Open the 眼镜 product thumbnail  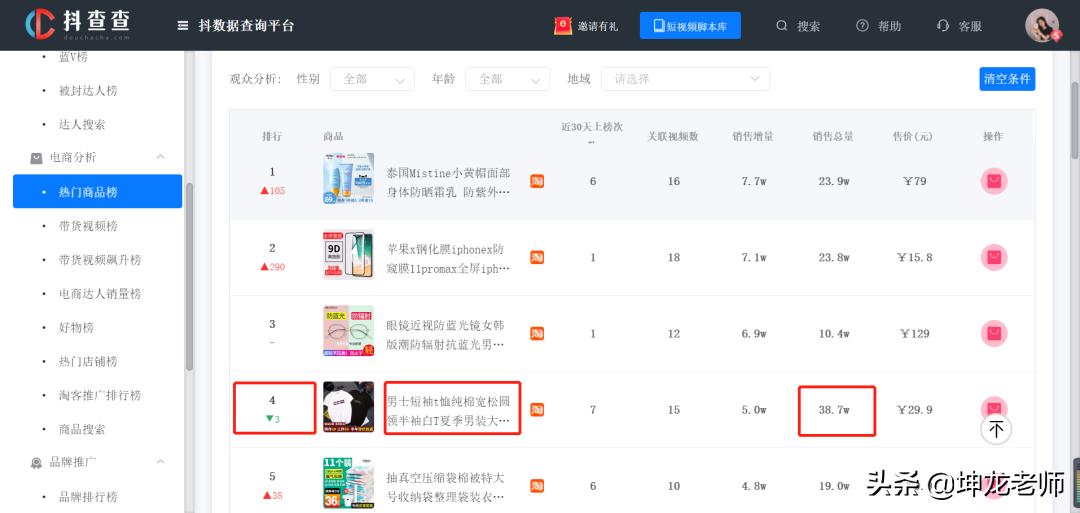pos(349,331)
